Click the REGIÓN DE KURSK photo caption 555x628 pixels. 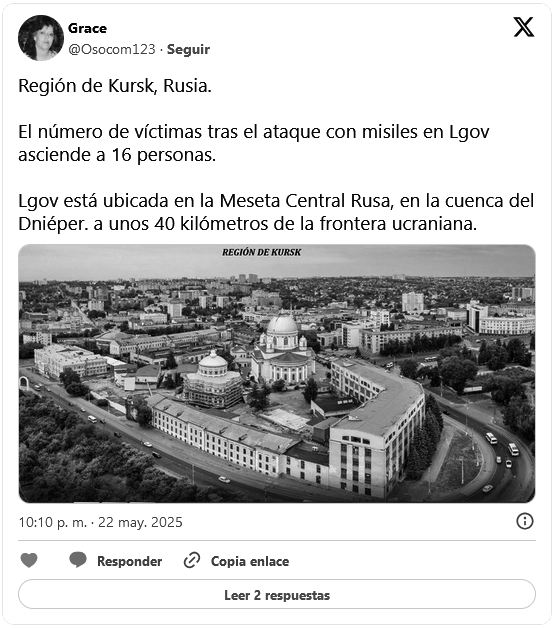261,252
